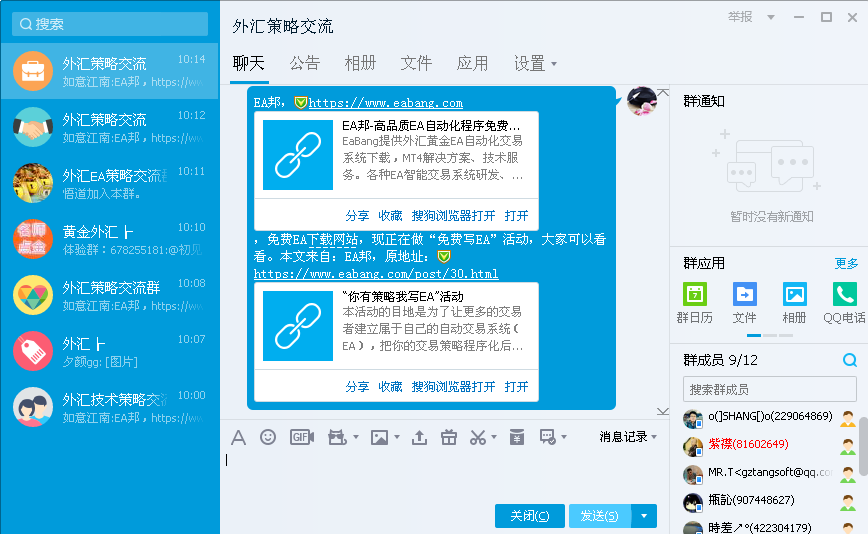Click 更多 in 群应用 section
868x534 pixels.
(846, 263)
